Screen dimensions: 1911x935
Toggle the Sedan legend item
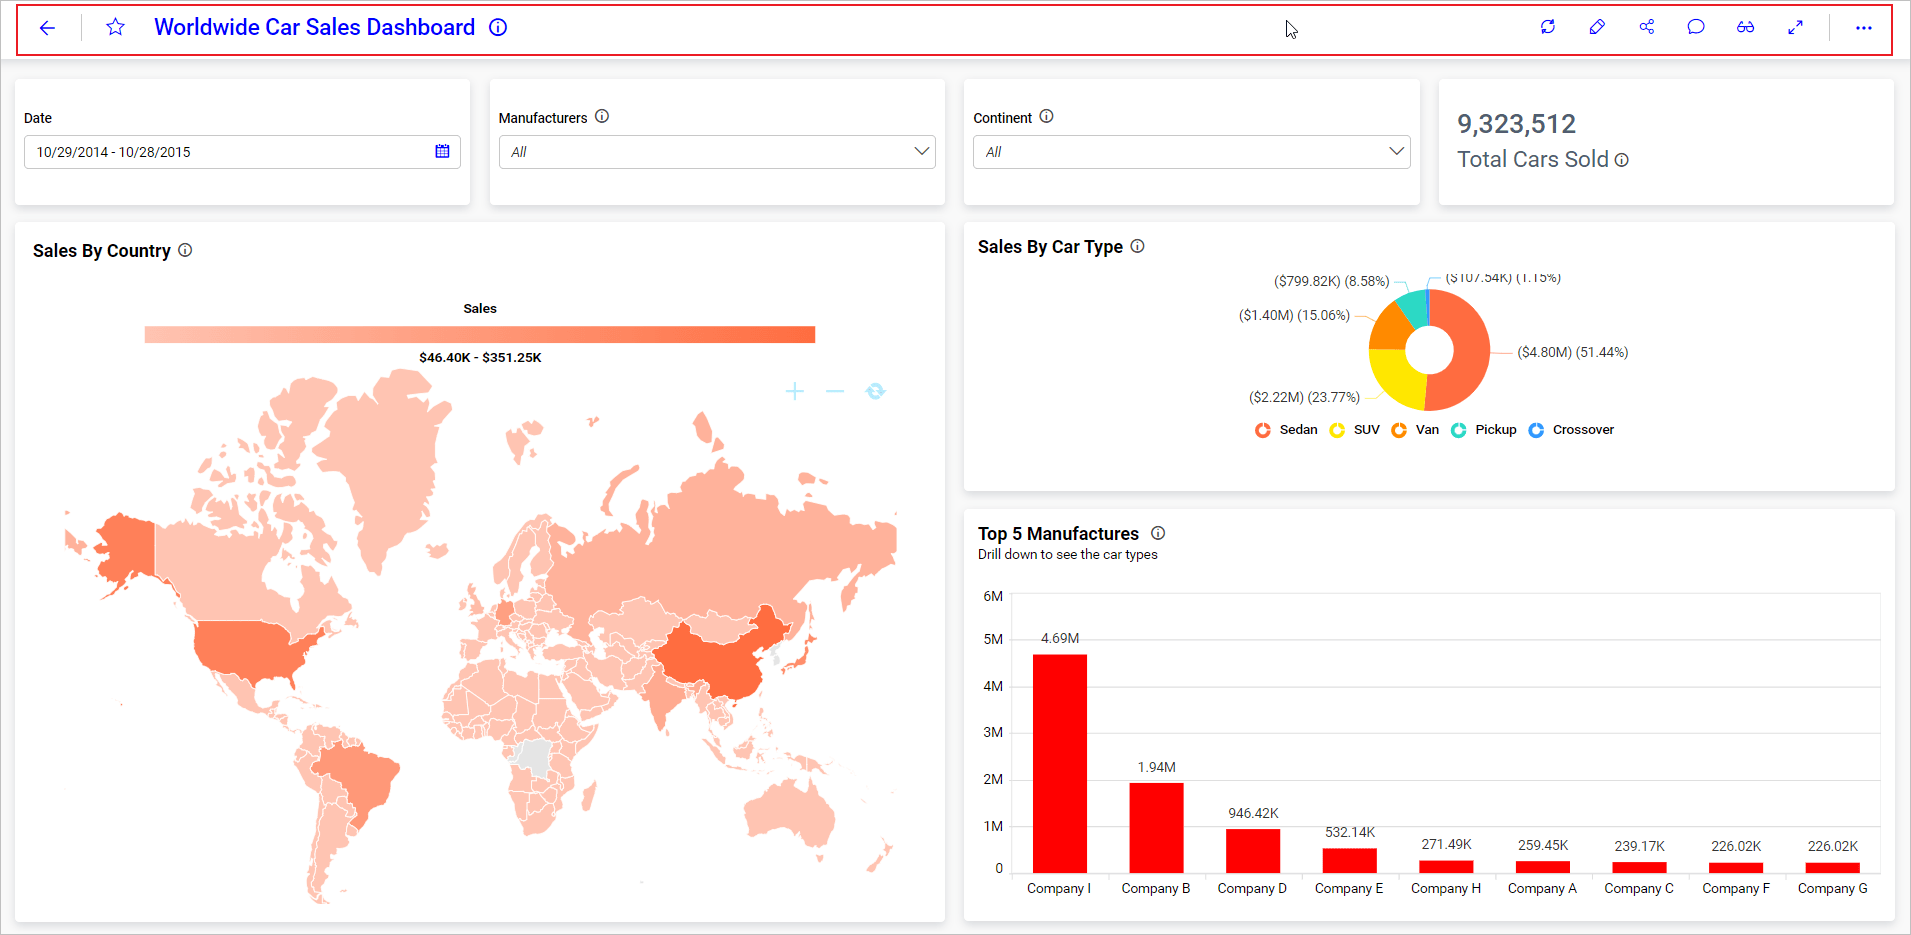pyautogui.click(x=1287, y=430)
